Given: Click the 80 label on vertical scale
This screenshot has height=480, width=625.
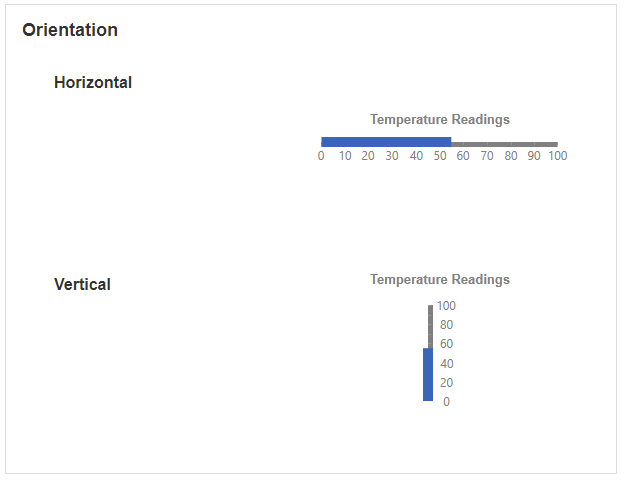Looking at the screenshot, I should click(x=446, y=325).
